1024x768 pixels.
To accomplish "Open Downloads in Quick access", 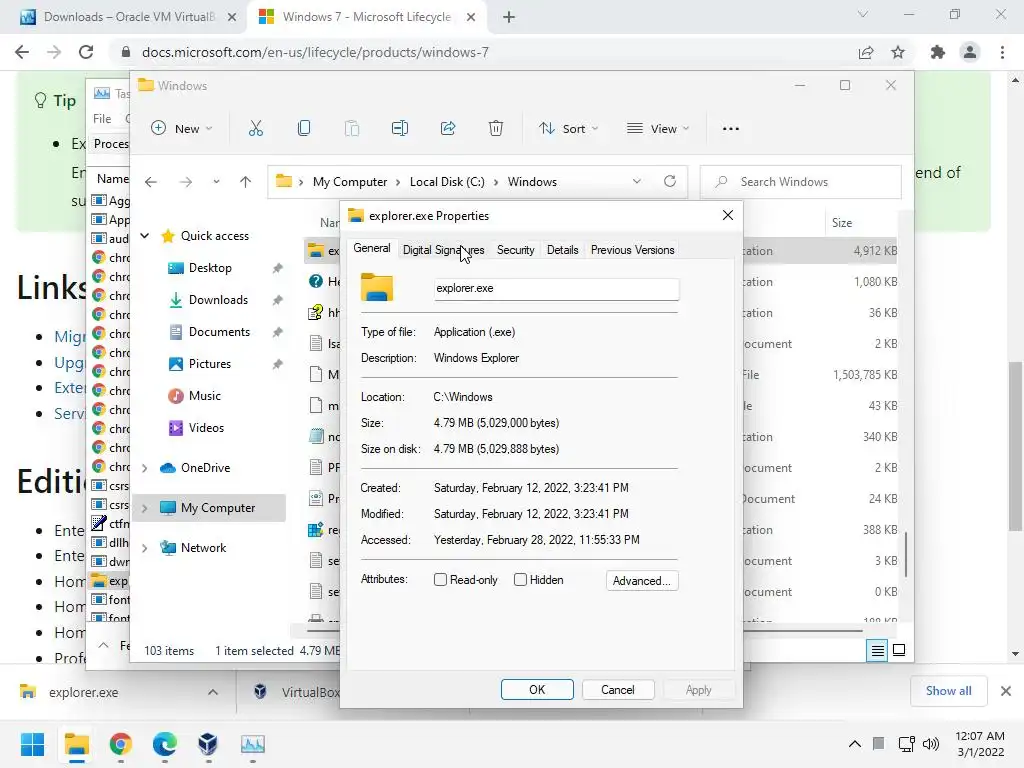I will (218, 300).
